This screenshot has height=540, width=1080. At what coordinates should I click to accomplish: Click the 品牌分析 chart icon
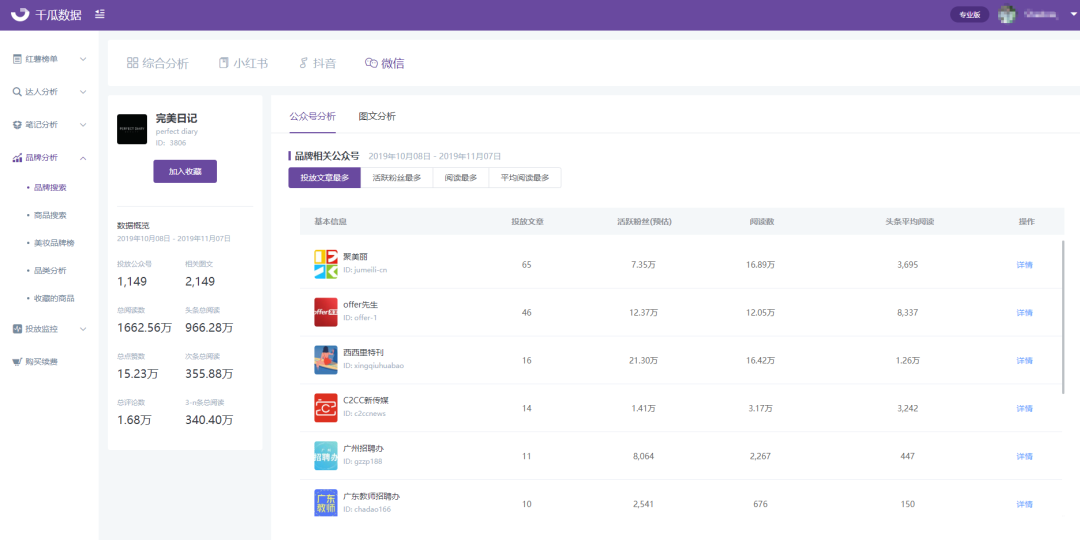[x=17, y=158]
